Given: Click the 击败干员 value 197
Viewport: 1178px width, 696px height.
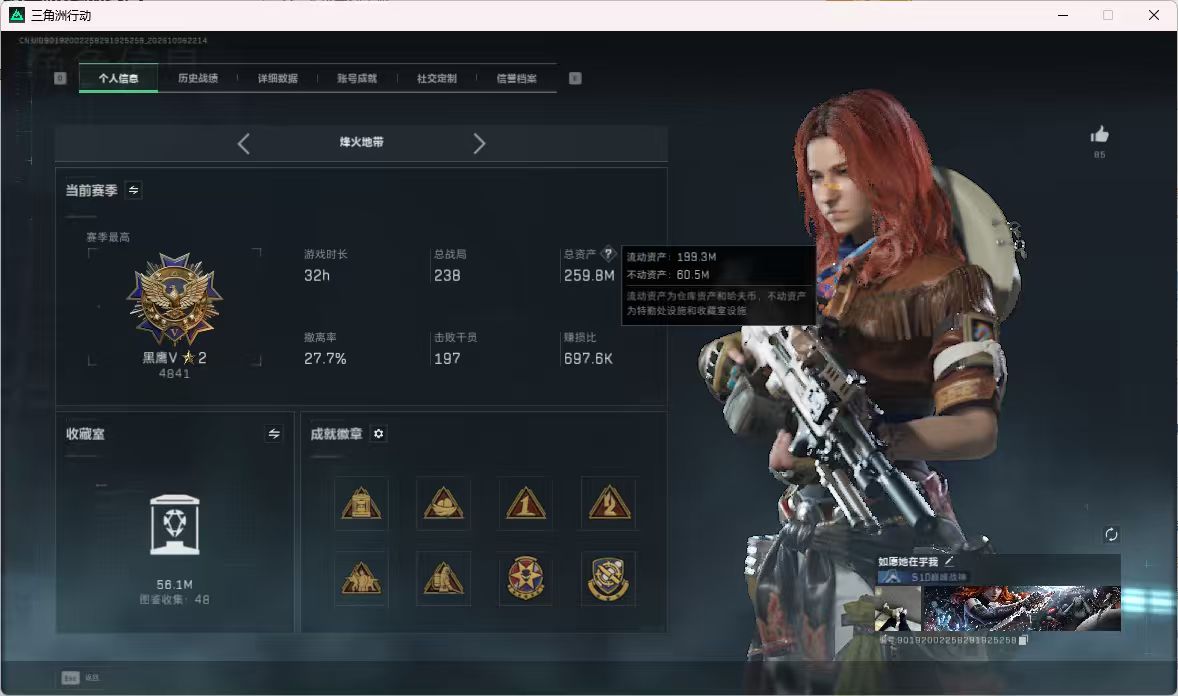Looking at the screenshot, I should point(447,359).
